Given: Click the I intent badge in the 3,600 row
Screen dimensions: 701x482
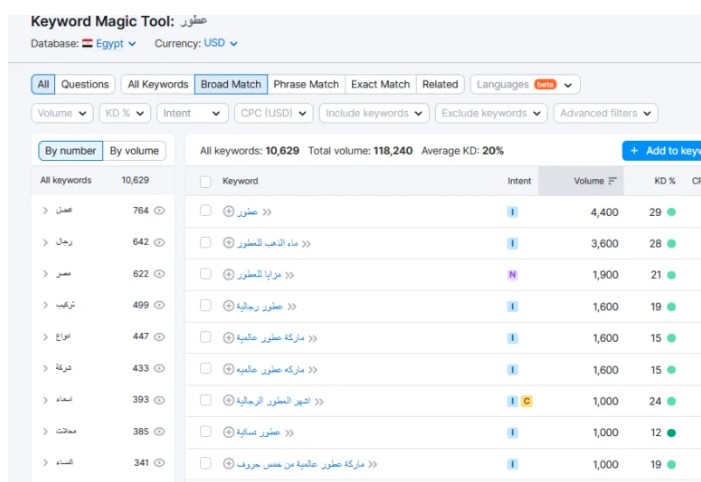Looking at the screenshot, I should (512, 243).
